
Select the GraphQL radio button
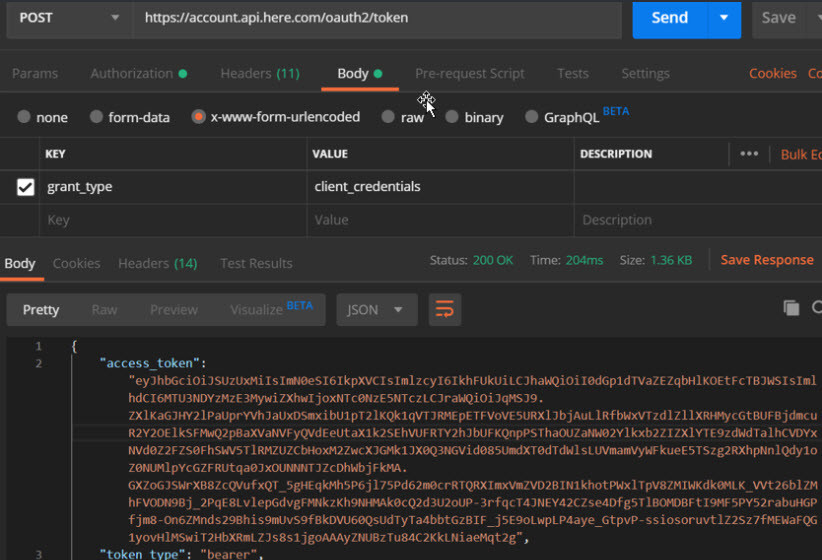point(532,116)
